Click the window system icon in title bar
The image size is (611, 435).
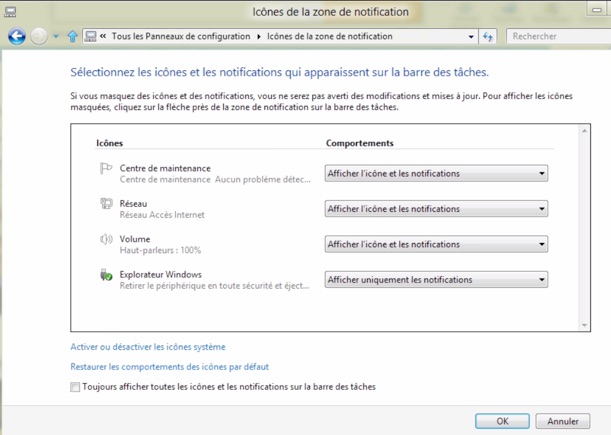[x=10, y=12]
